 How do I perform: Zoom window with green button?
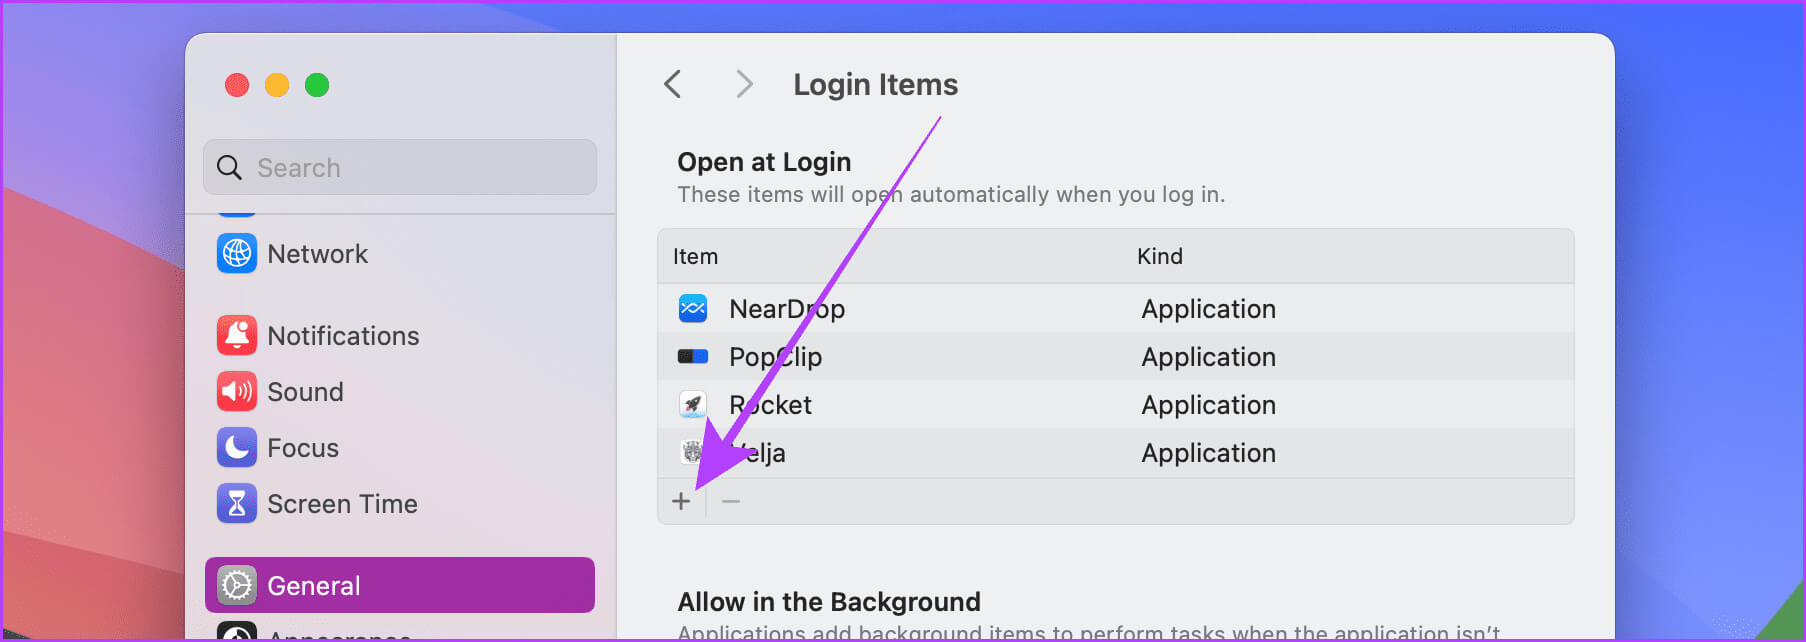click(x=317, y=85)
